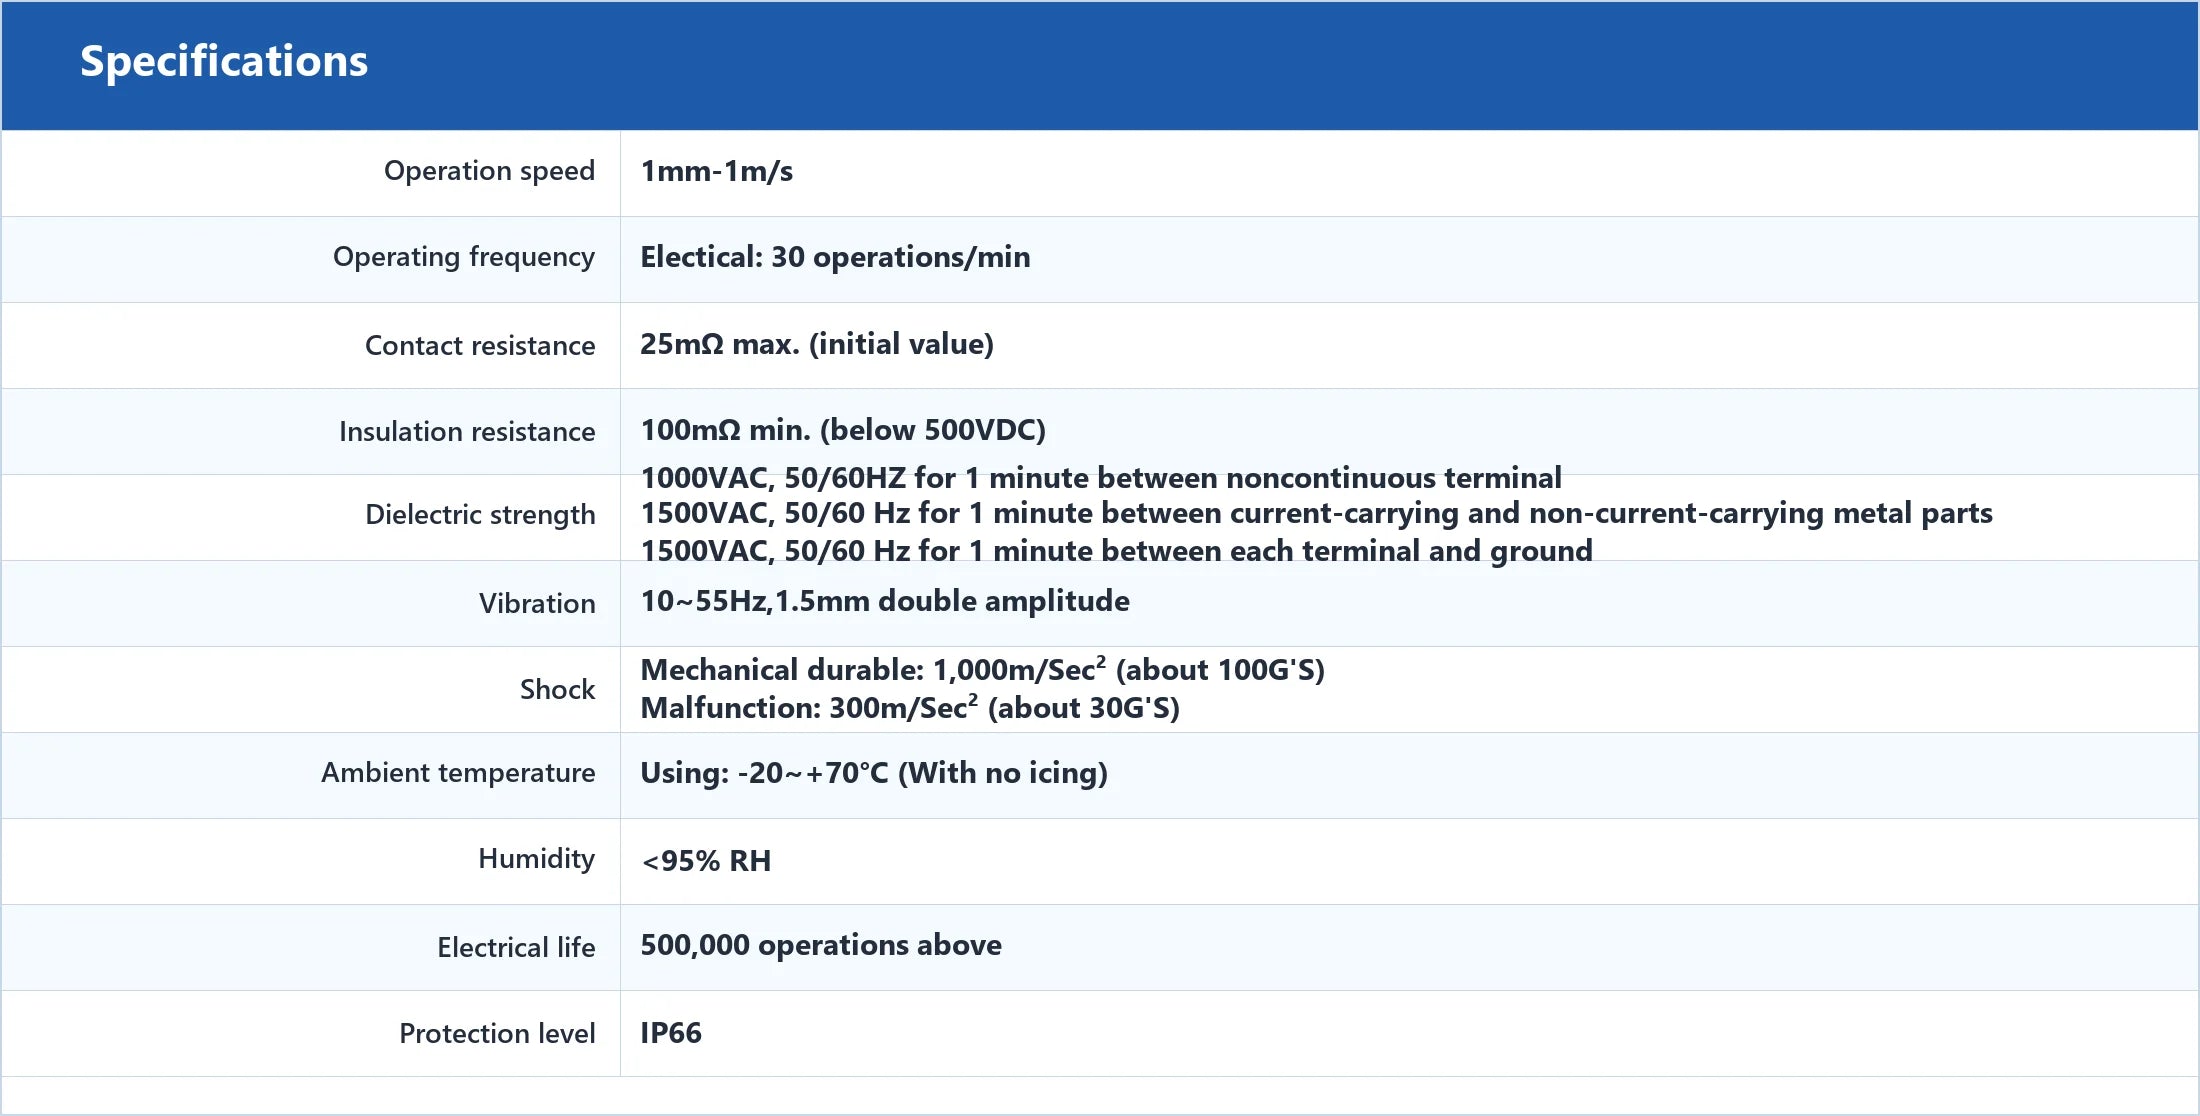Select the Contact resistance label

click(x=480, y=345)
